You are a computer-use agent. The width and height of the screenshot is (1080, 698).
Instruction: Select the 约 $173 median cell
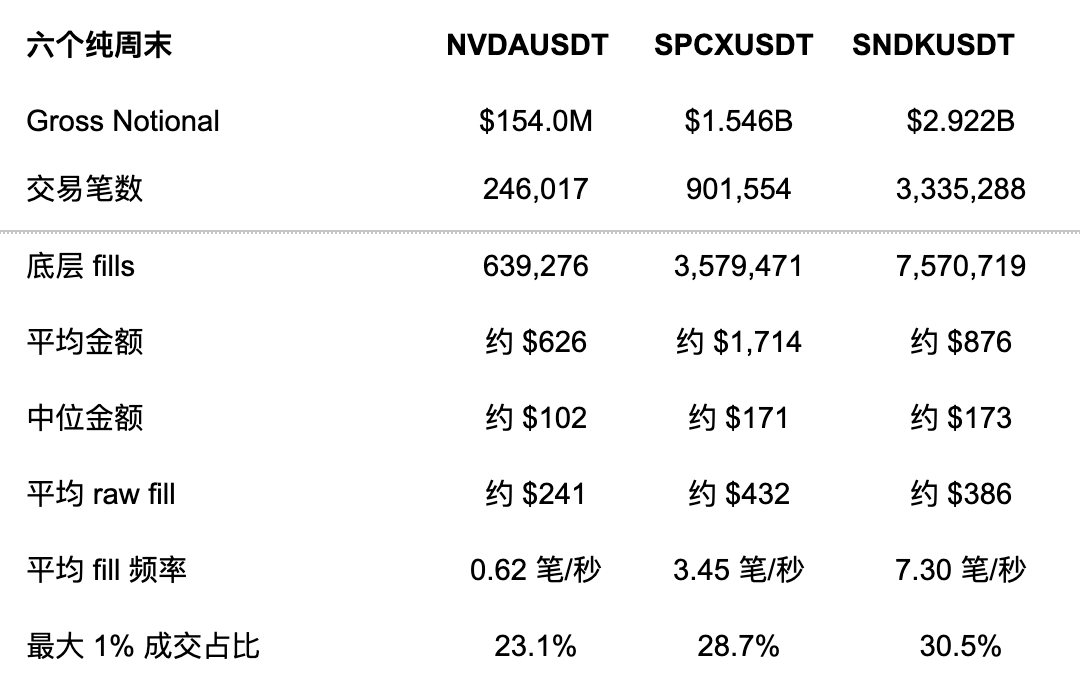pyautogui.click(x=960, y=418)
